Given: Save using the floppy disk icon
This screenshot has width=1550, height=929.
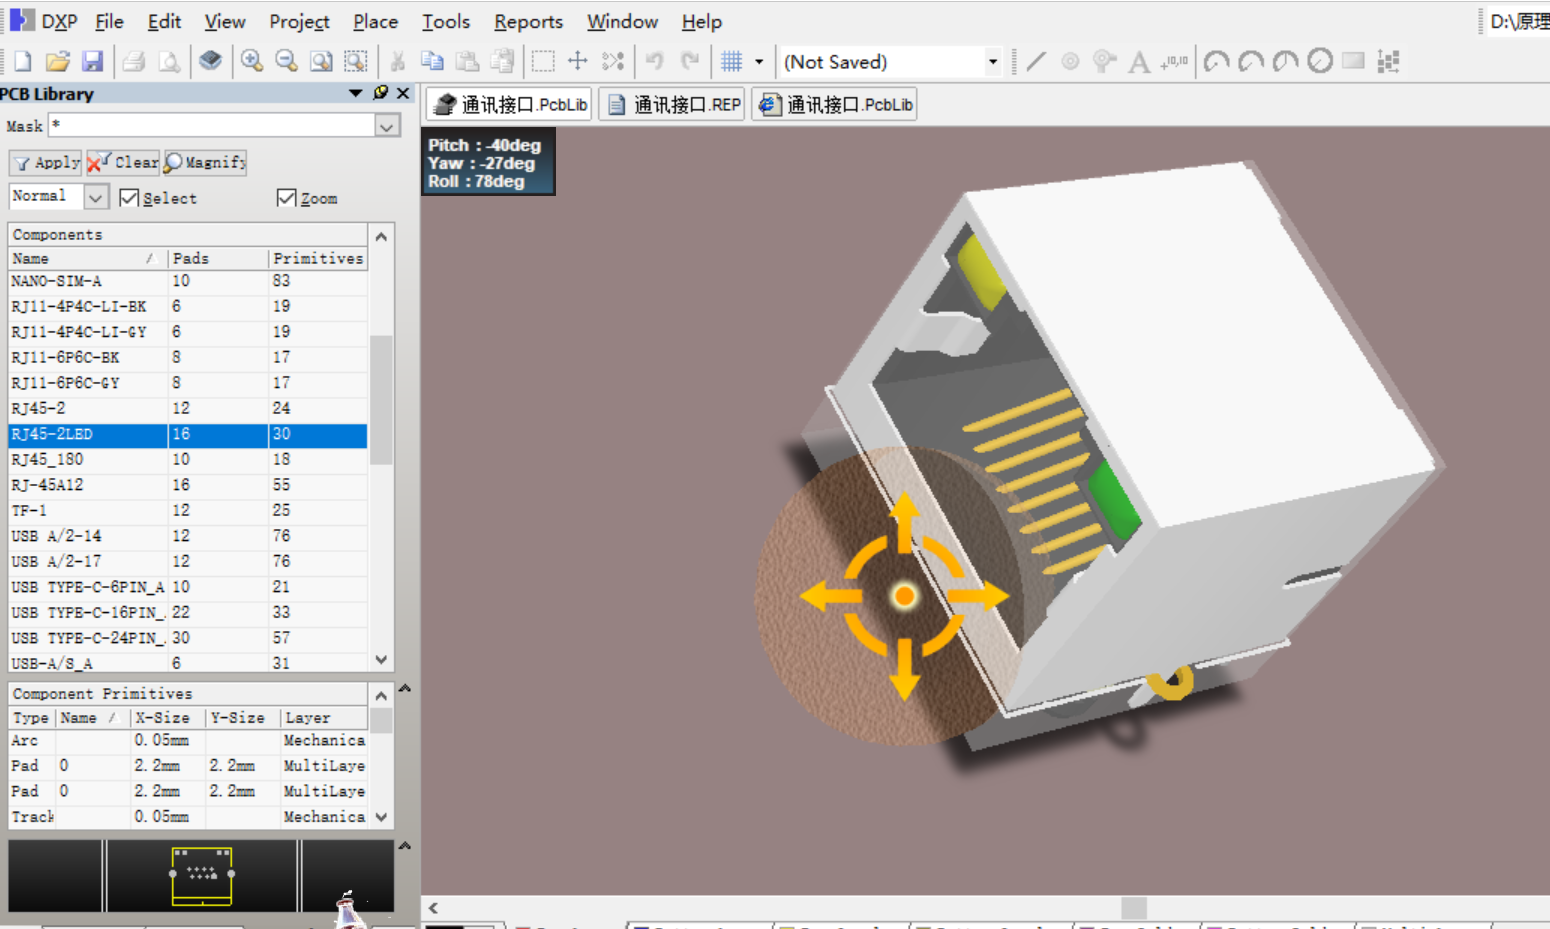Looking at the screenshot, I should (92, 61).
